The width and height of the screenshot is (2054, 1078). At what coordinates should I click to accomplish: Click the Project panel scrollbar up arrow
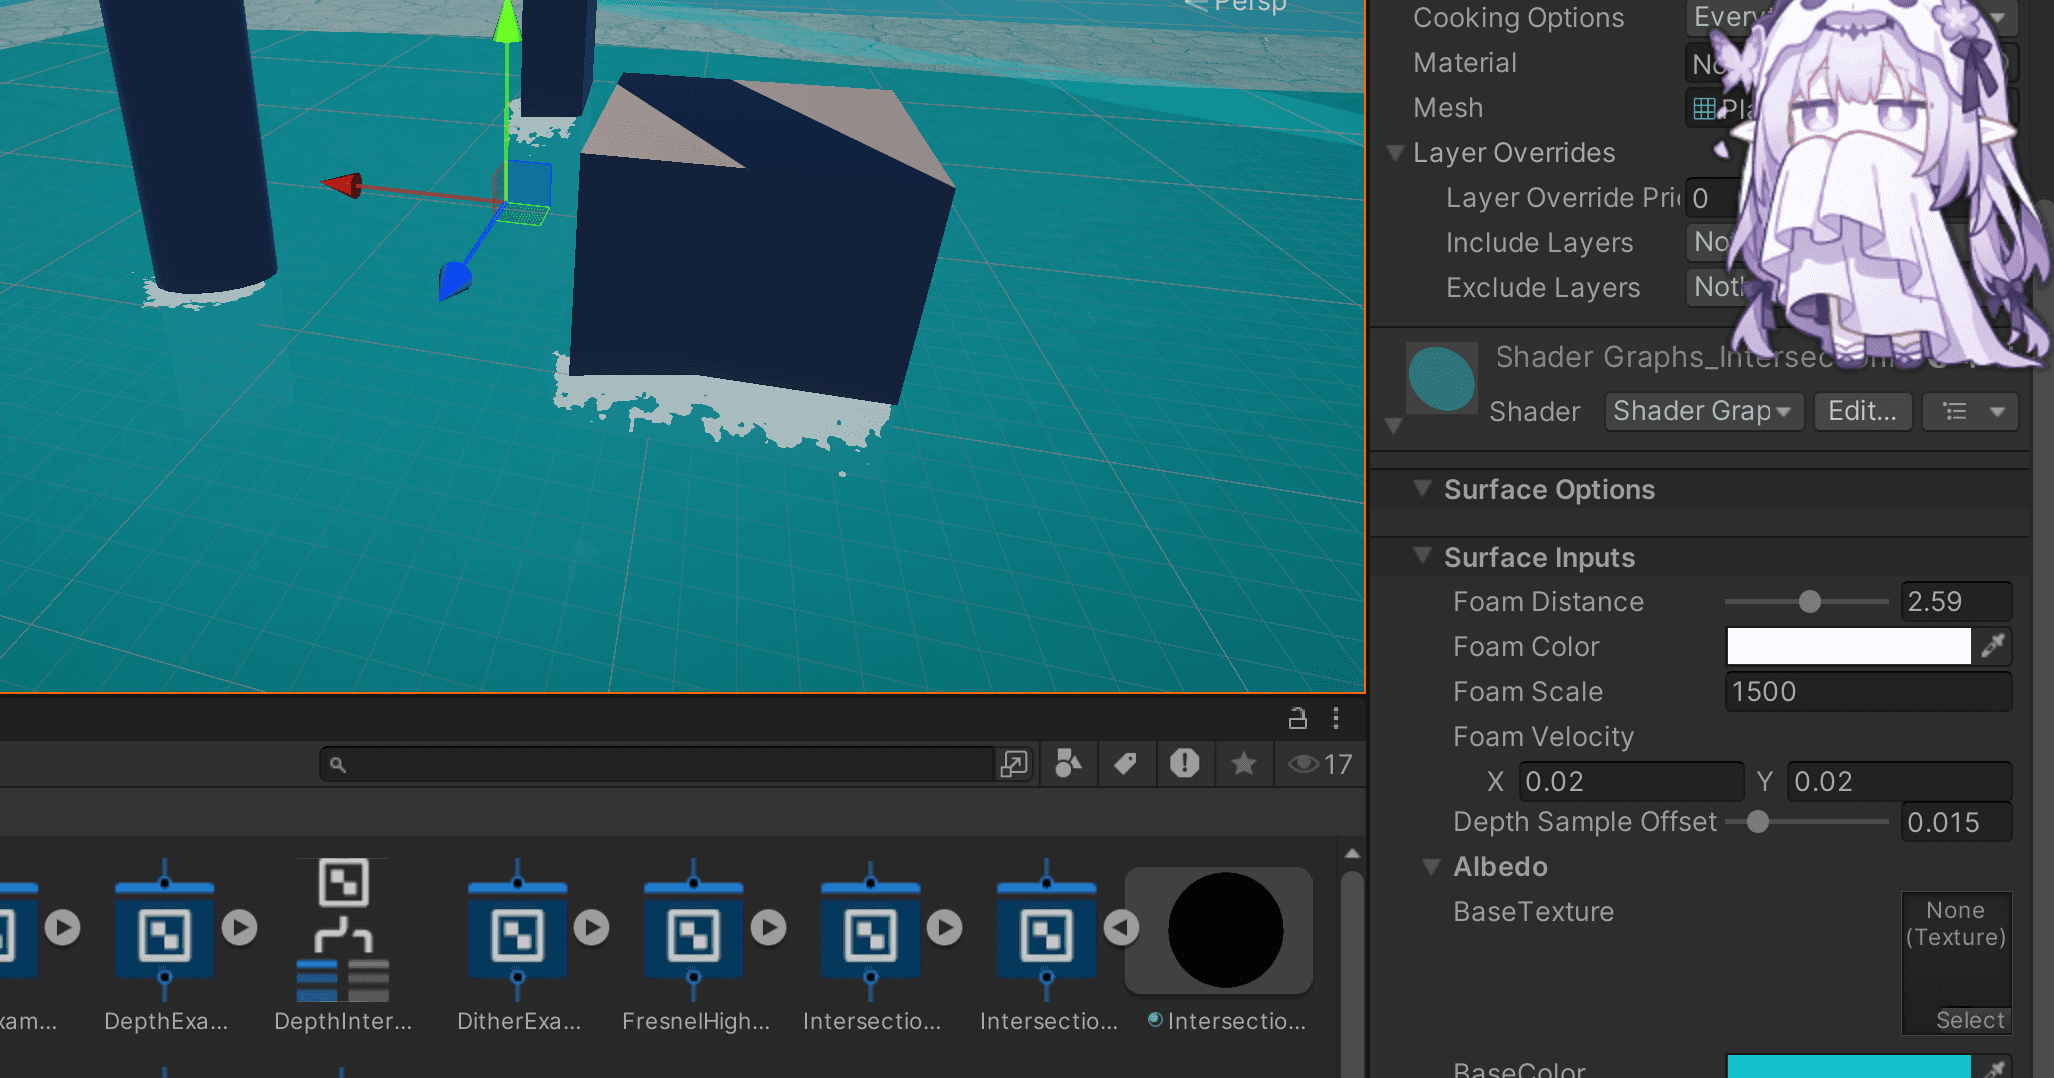[x=1352, y=853]
